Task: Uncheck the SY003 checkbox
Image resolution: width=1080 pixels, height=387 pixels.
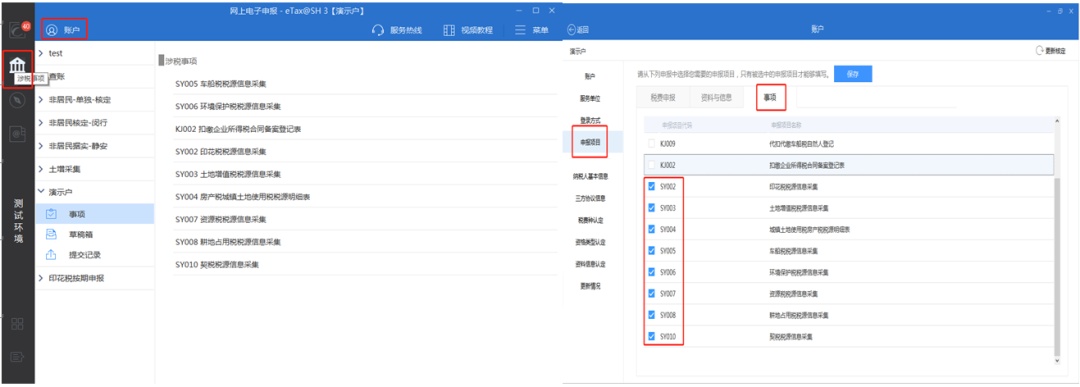Action: point(652,208)
